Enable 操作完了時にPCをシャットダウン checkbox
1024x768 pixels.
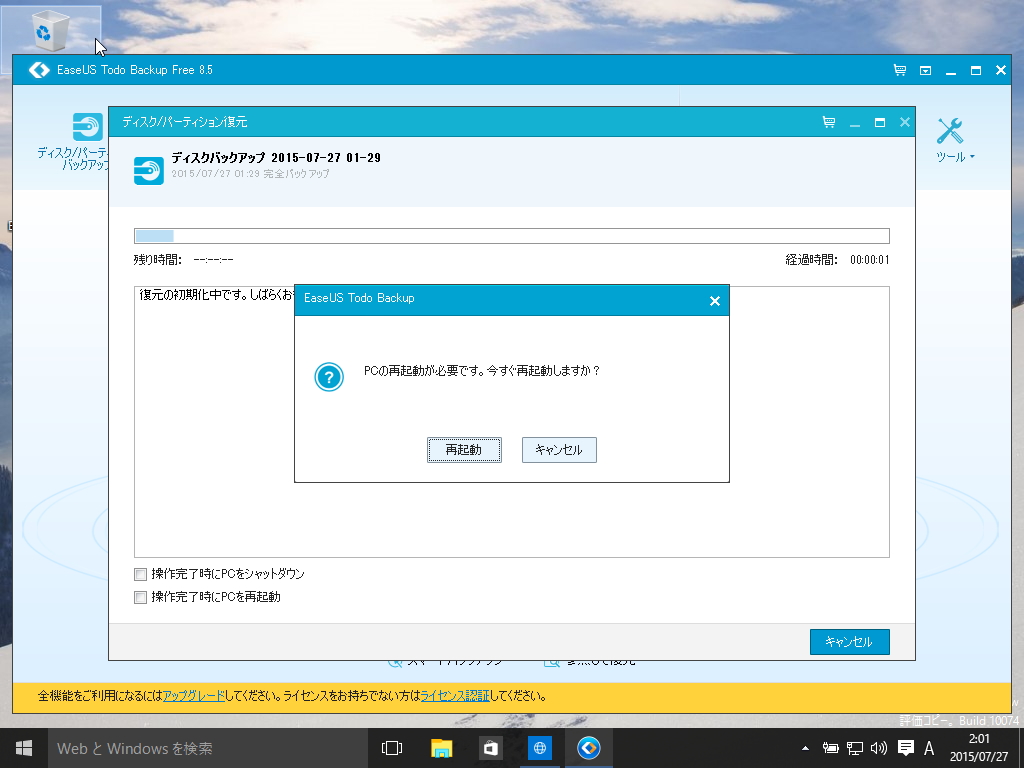(140, 575)
